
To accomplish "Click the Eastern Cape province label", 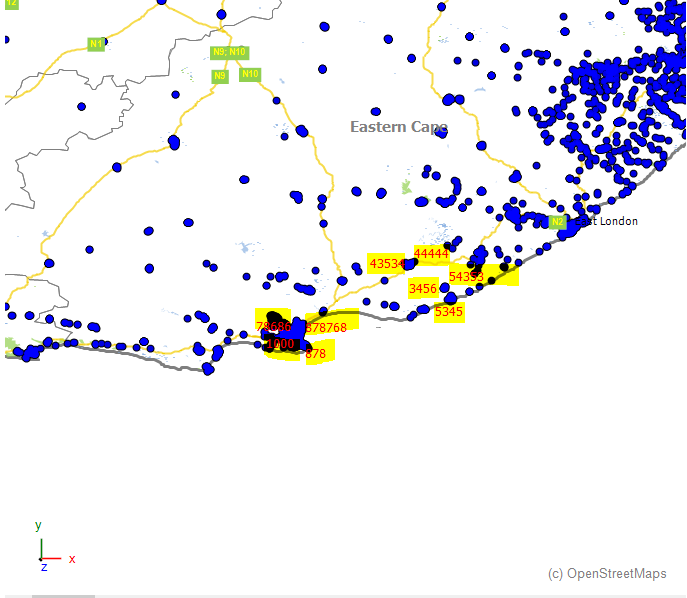I will 398,127.
